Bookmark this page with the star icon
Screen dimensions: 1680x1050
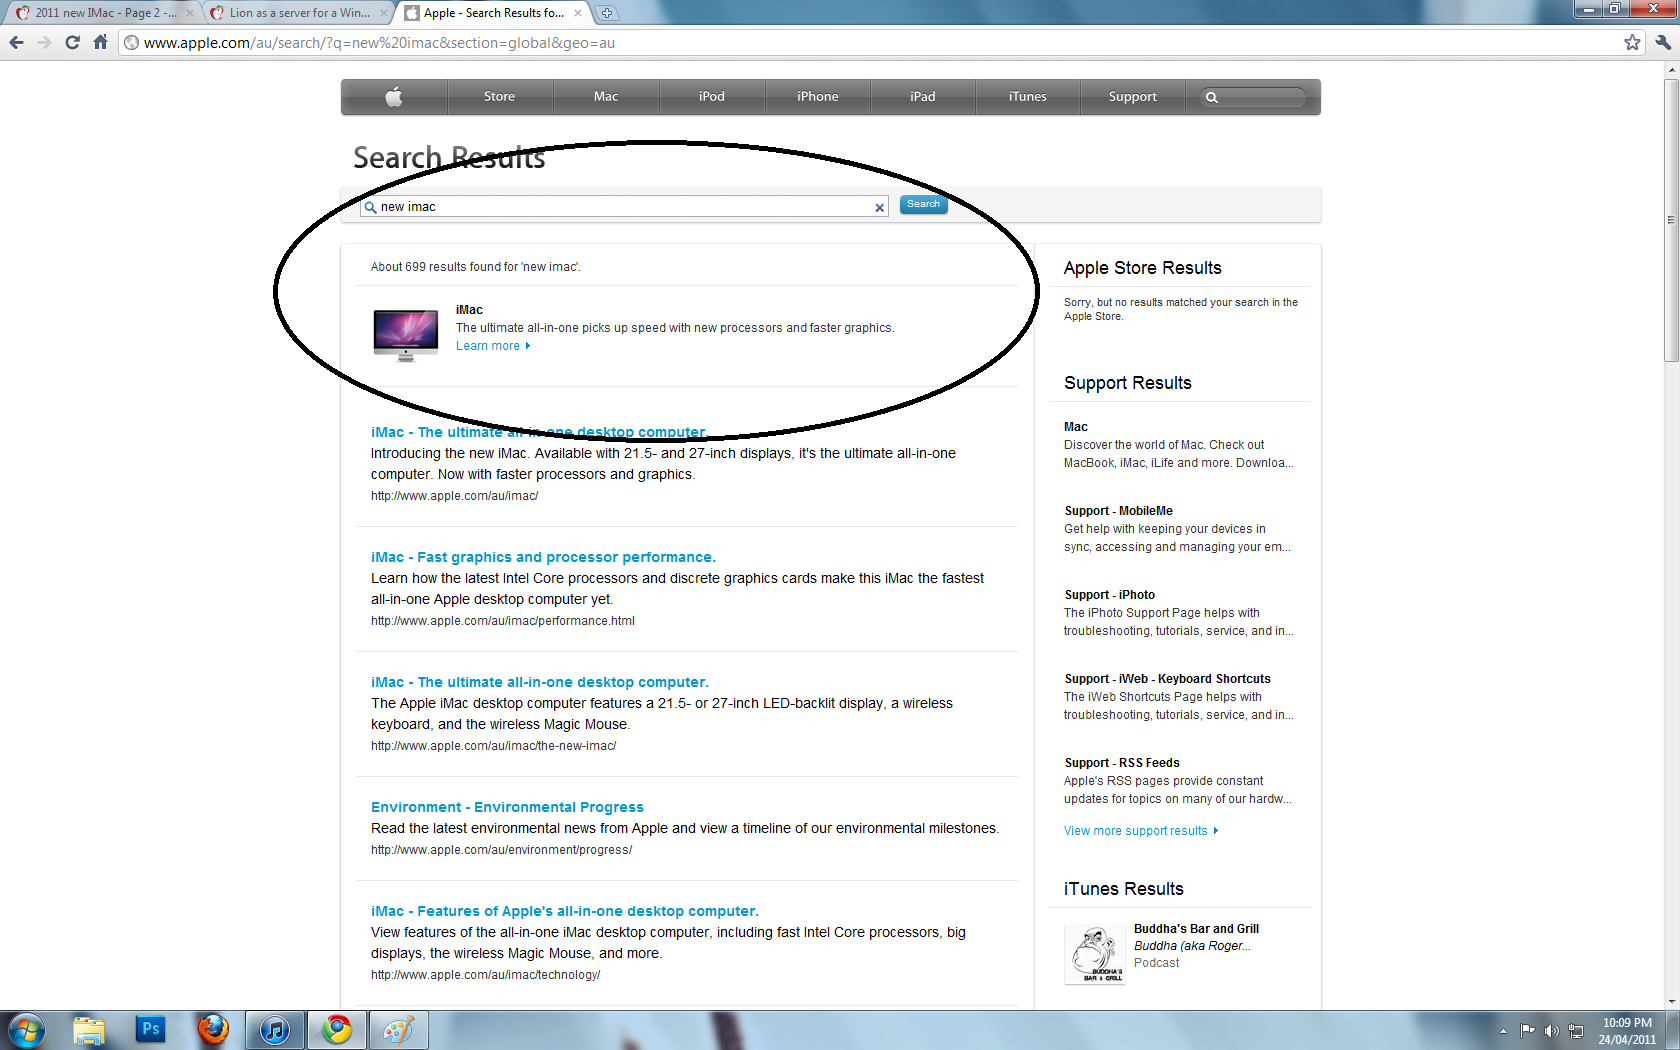[1632, 42]
